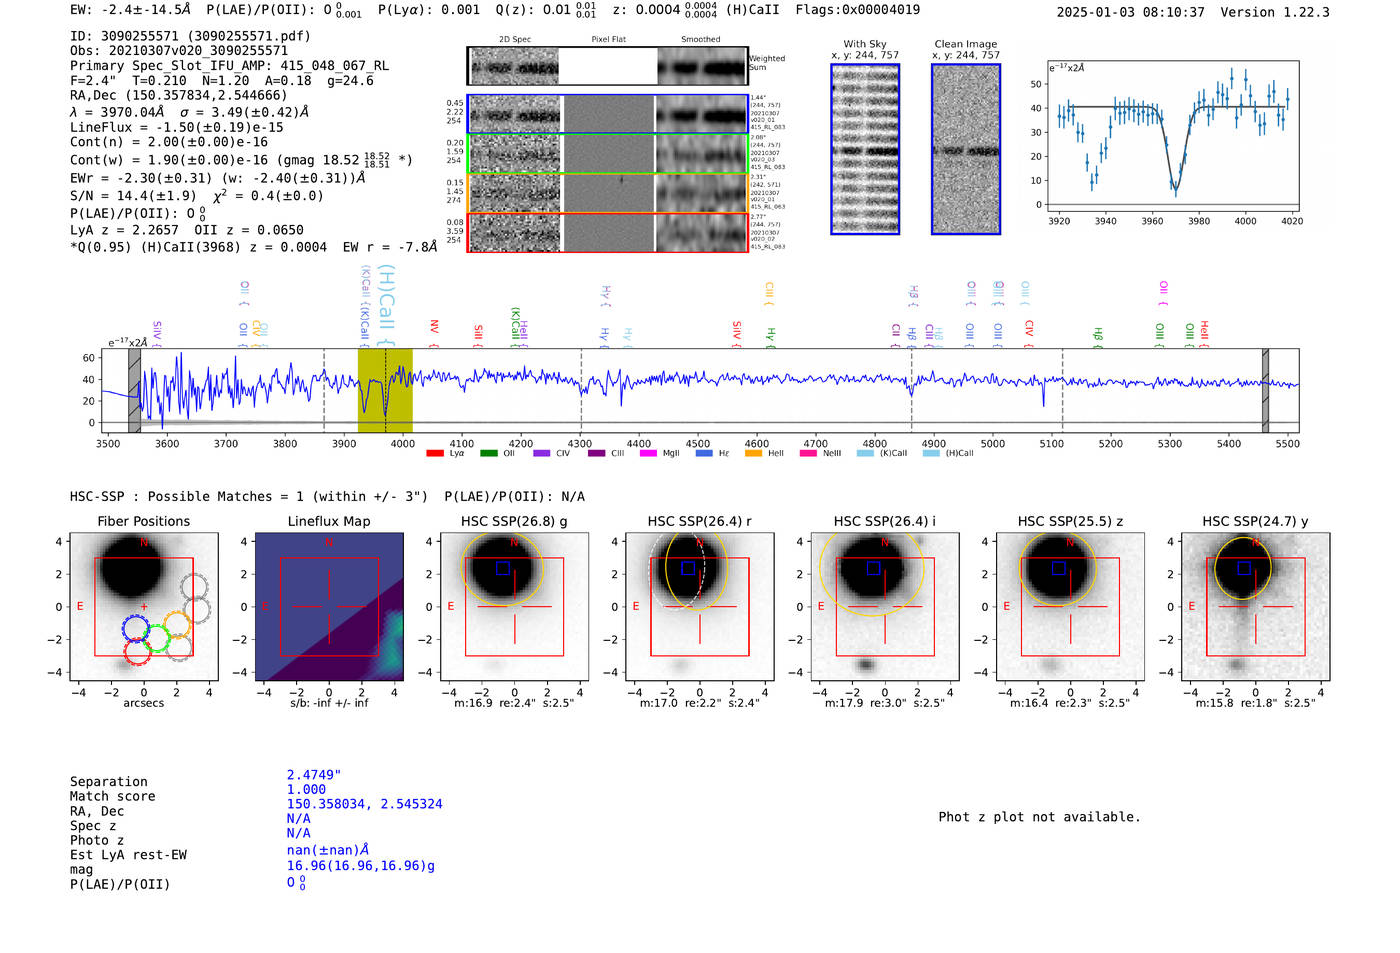The image size is (1400, 953).
Task: Click the red dashed fiber circle in Fiber Positions
Action: click(x=138, y=651)
